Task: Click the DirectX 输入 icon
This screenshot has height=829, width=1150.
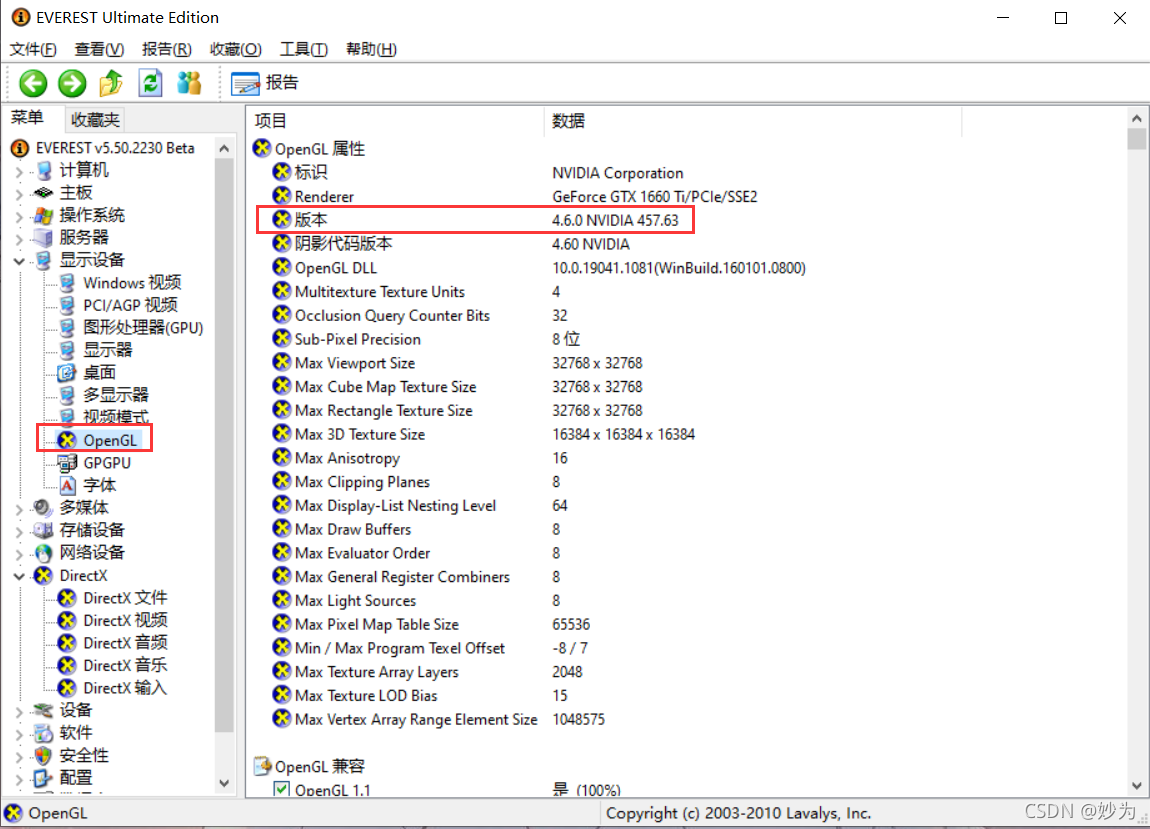Action: [x=67, y=687]
